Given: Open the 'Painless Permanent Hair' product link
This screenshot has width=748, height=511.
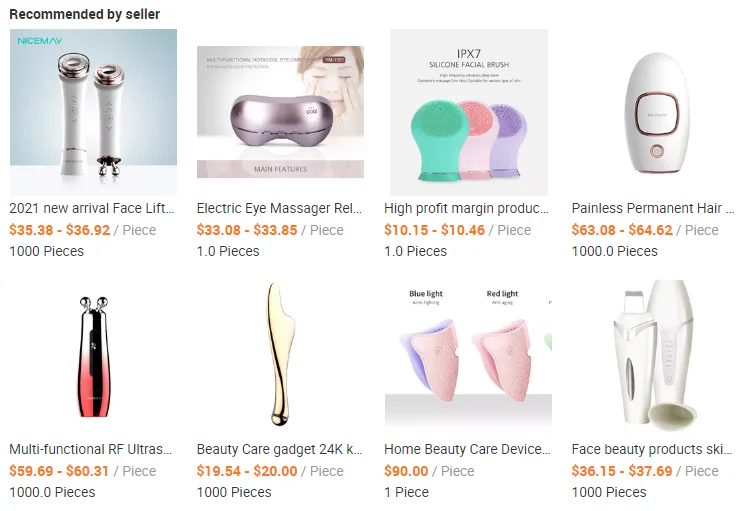Looking at the screenshot, I should tap(653, 208).
